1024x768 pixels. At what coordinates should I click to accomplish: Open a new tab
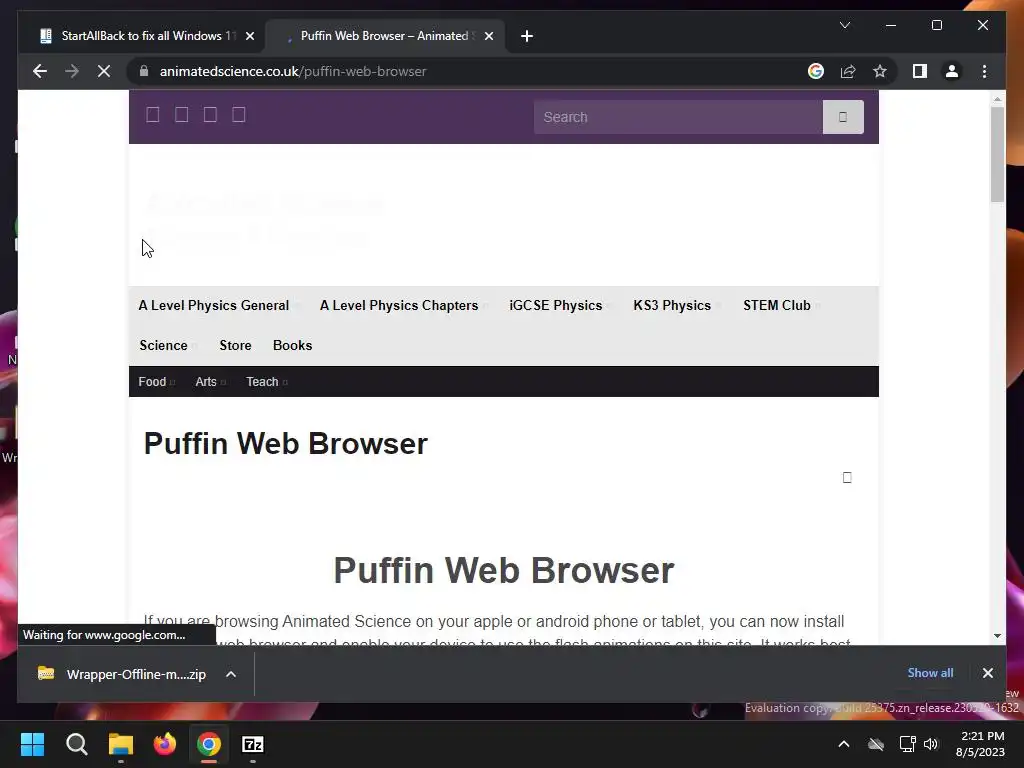click(527, 36)
